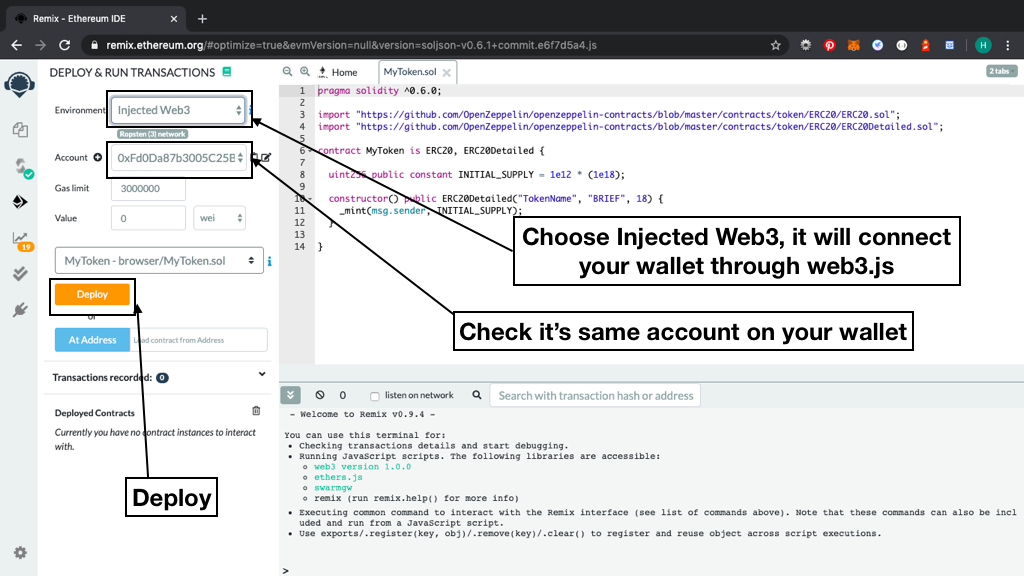Toggle listen on network checkbox
The height and width of the screenshot is (576, 1024).
(x=374, y=396)
